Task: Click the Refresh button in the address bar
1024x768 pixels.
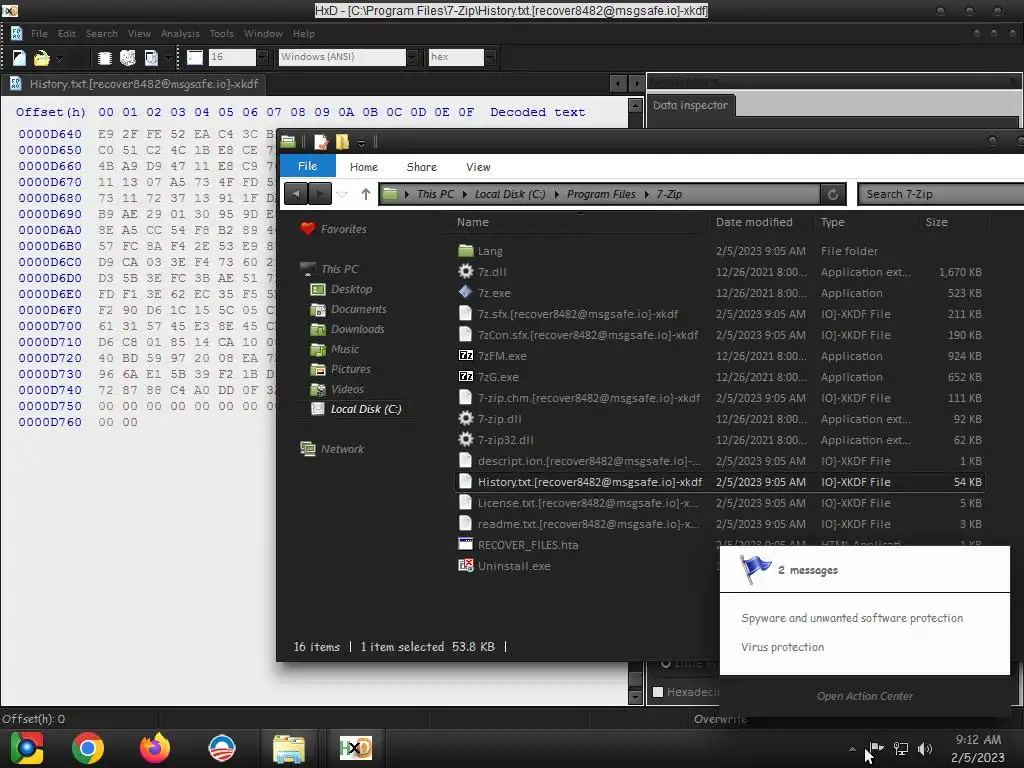Action: [833, 194]
